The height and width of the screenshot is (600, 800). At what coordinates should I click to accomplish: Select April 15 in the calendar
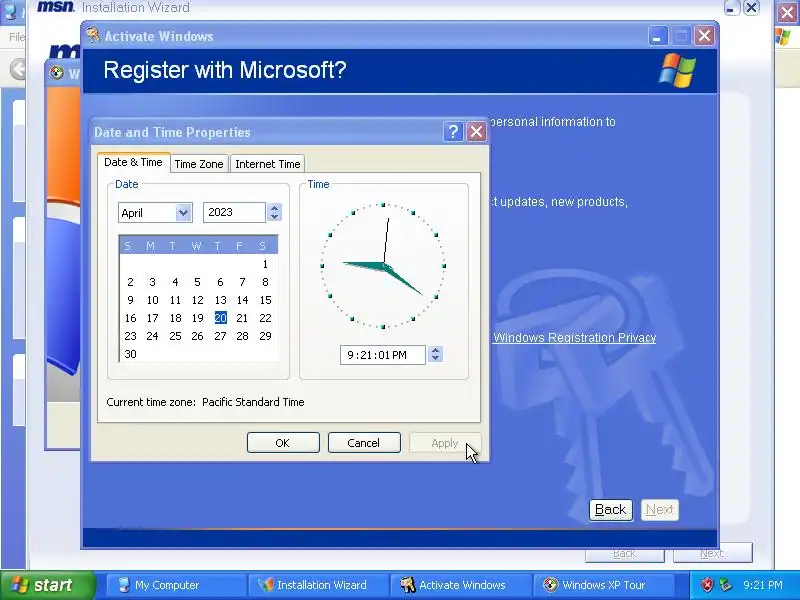[x=265, y=300]
